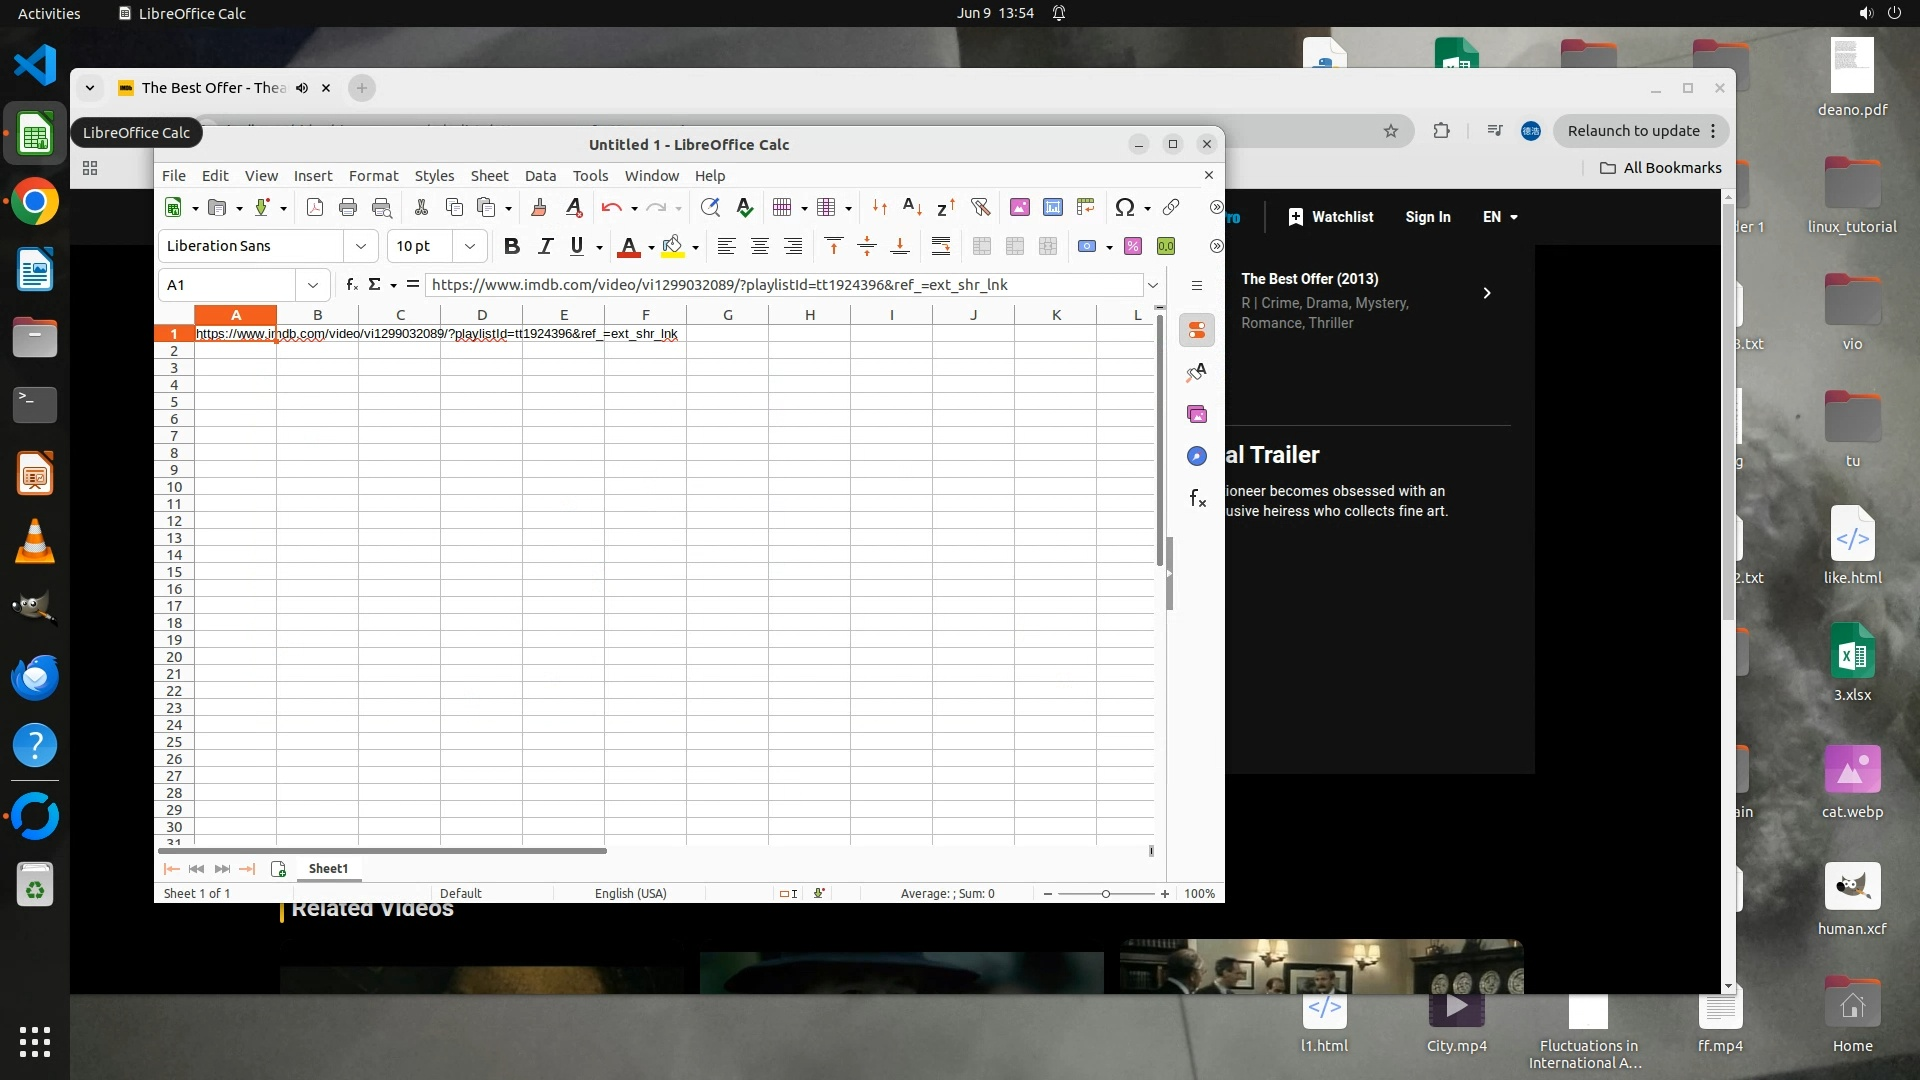Expand the font name dropdown
Screen dimensions: 1920x1080
[x=360, y=246]
